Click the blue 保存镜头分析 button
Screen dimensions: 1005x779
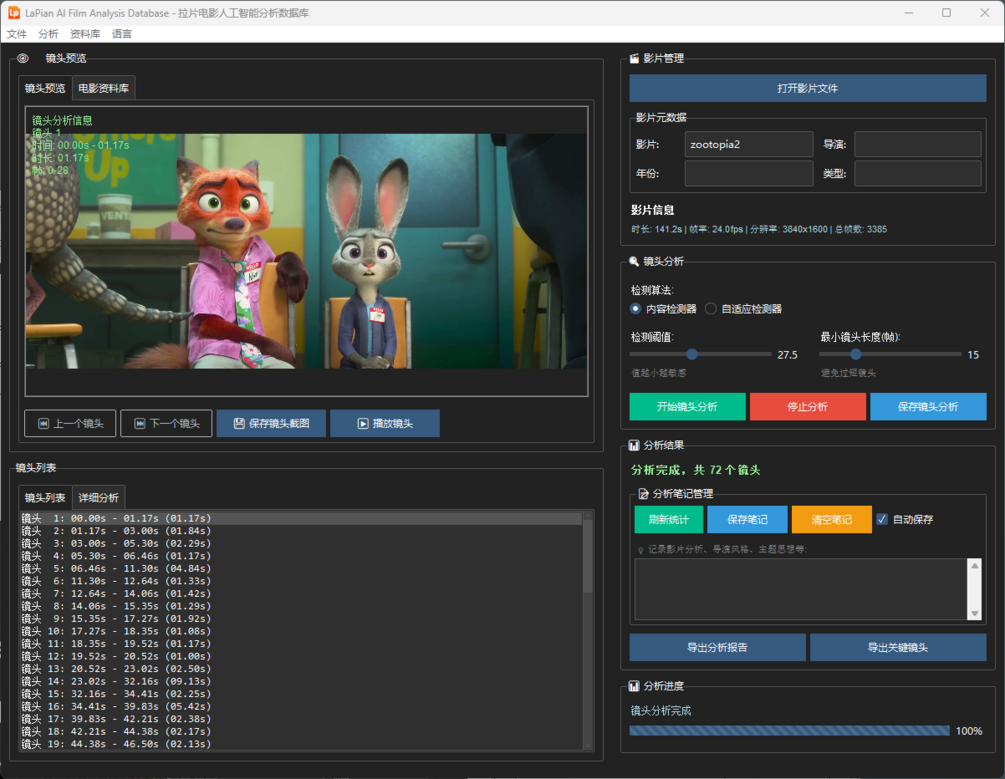928,406
